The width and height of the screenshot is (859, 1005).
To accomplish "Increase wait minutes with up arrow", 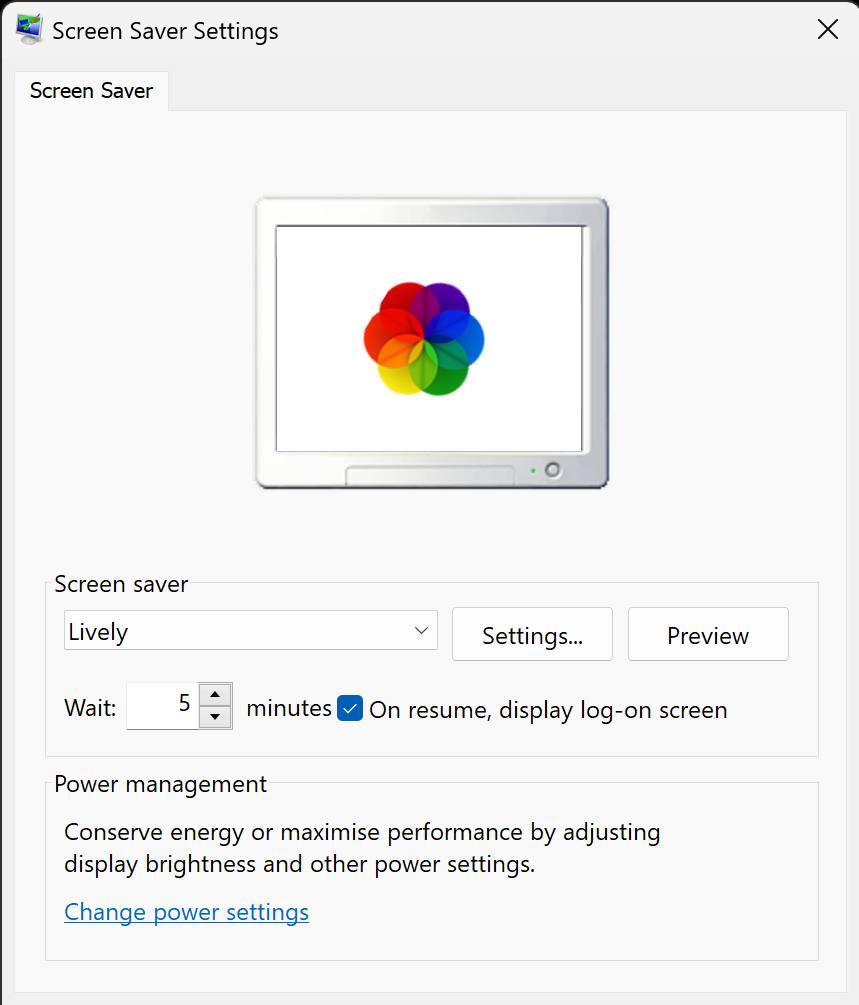I will click(x=215, y=696).
